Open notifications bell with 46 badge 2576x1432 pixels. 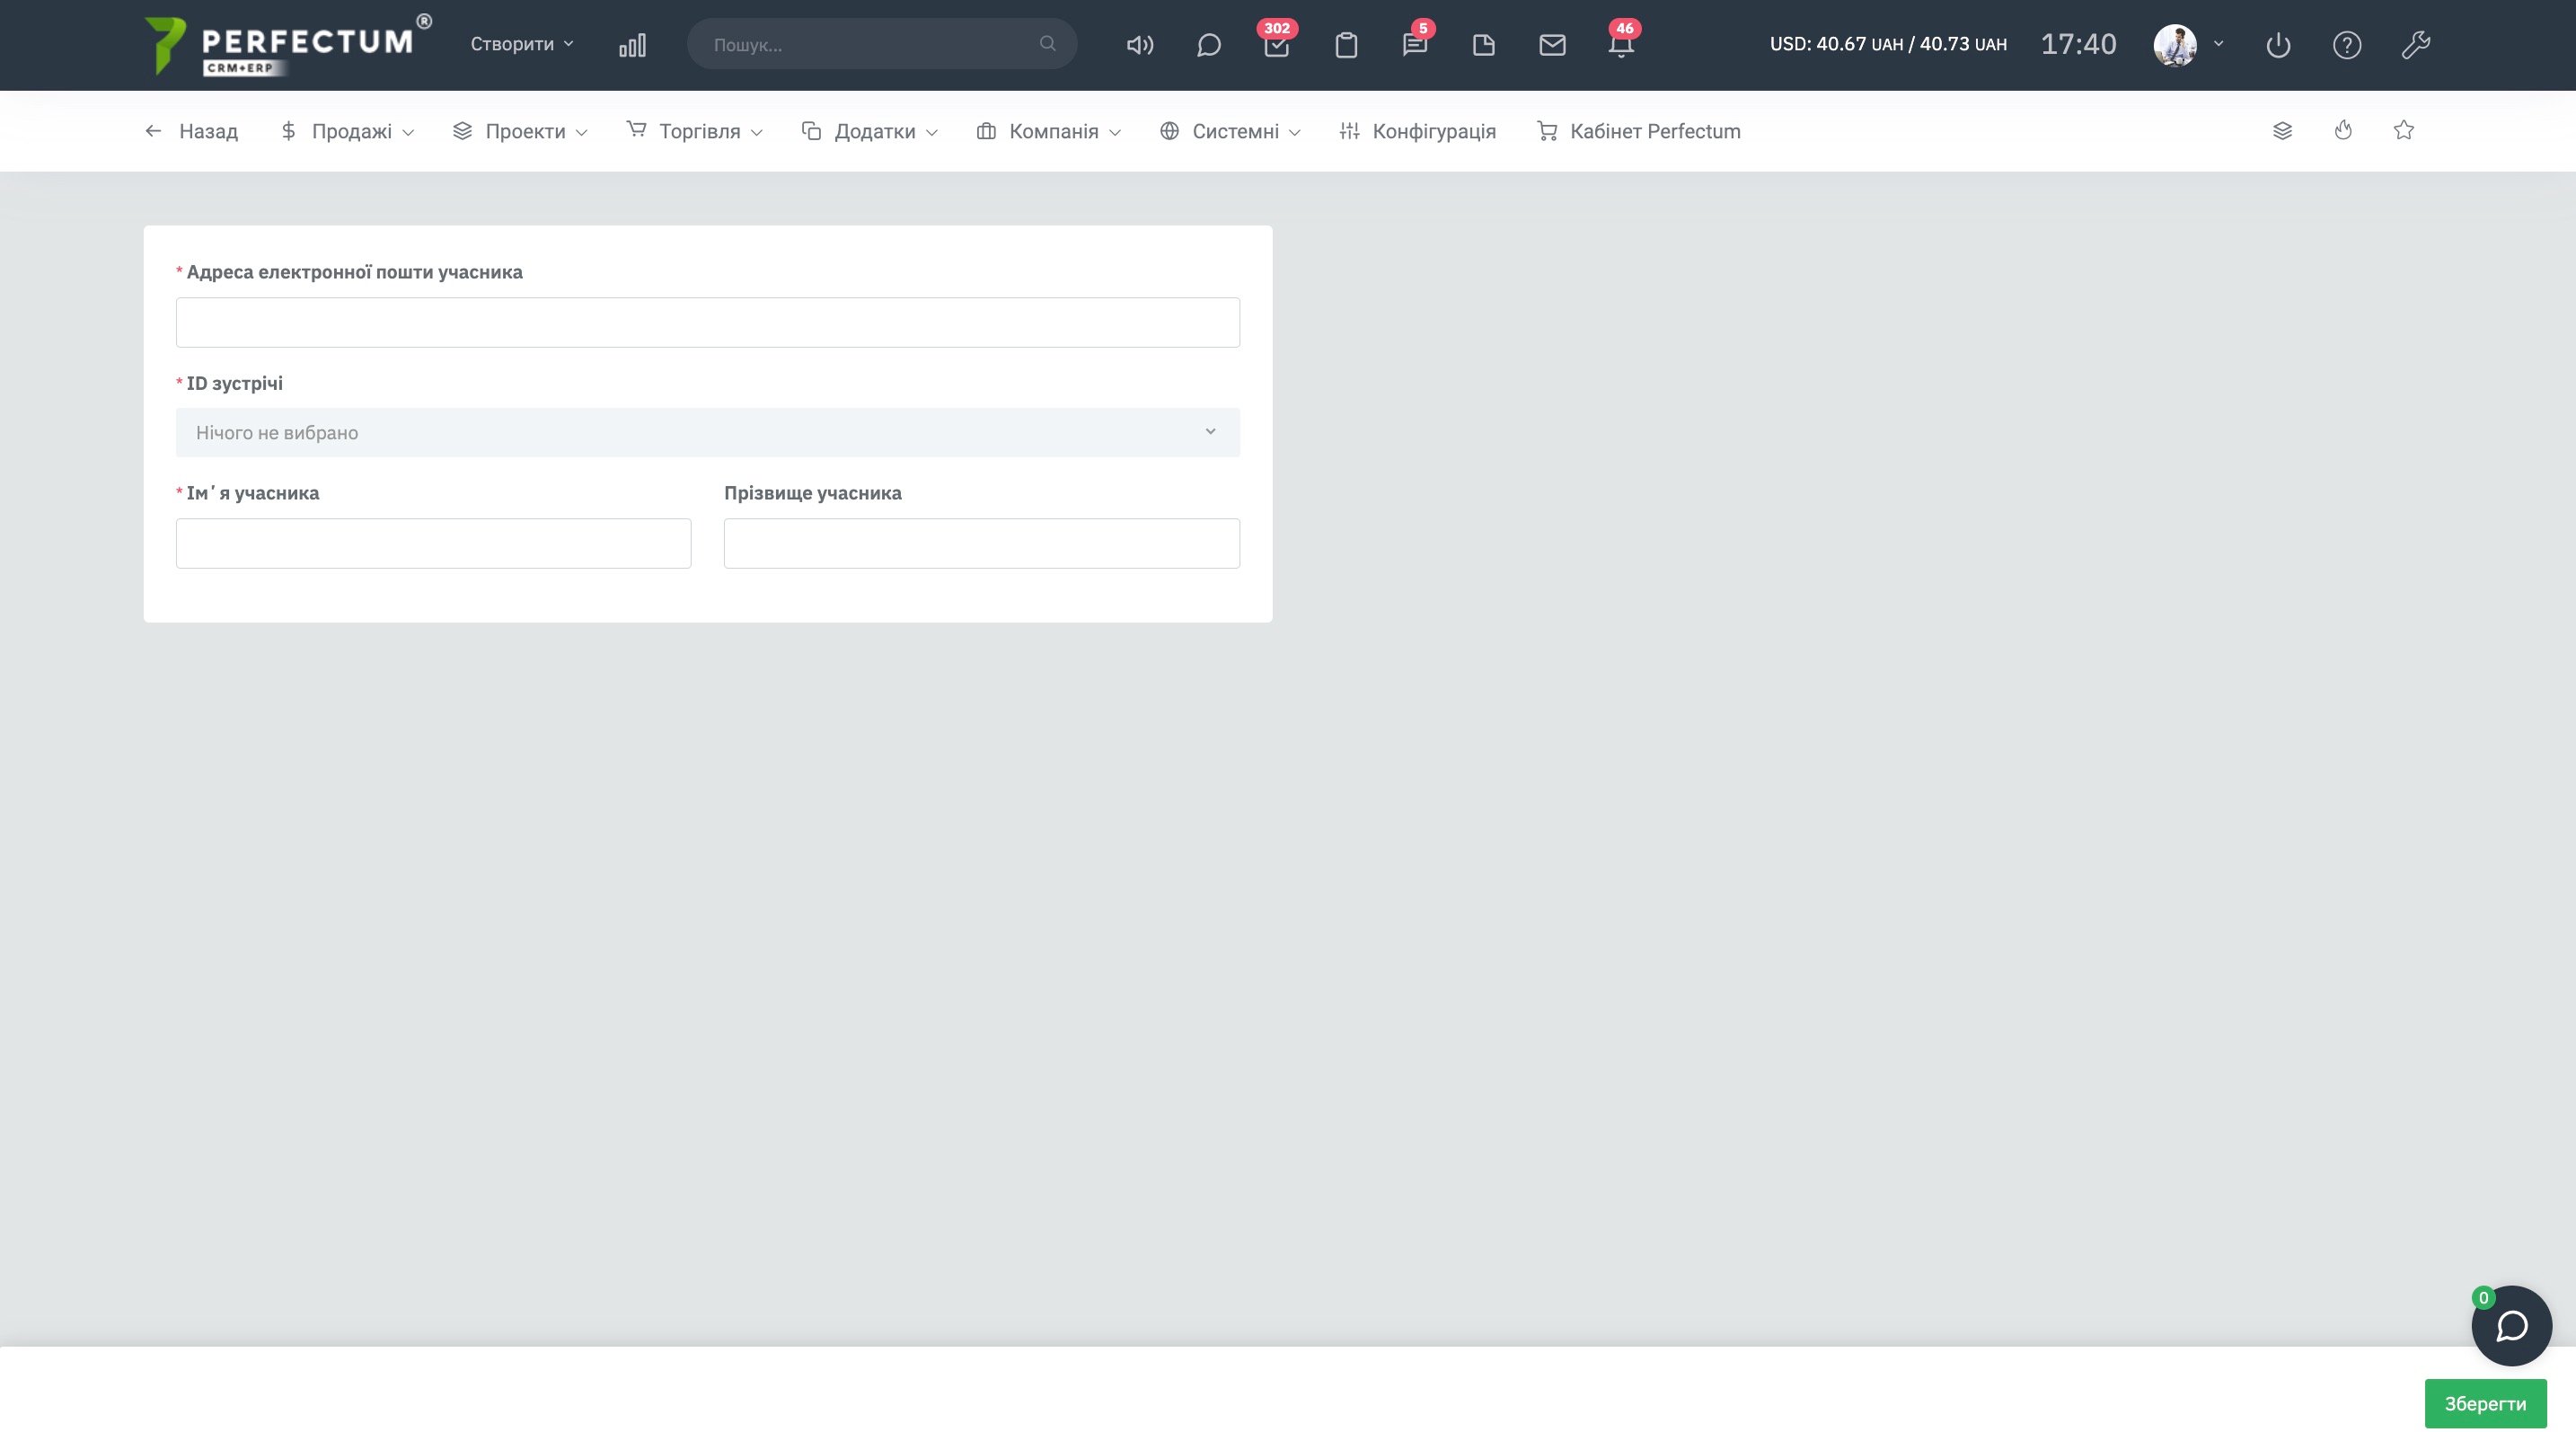tap(1621, 45)
